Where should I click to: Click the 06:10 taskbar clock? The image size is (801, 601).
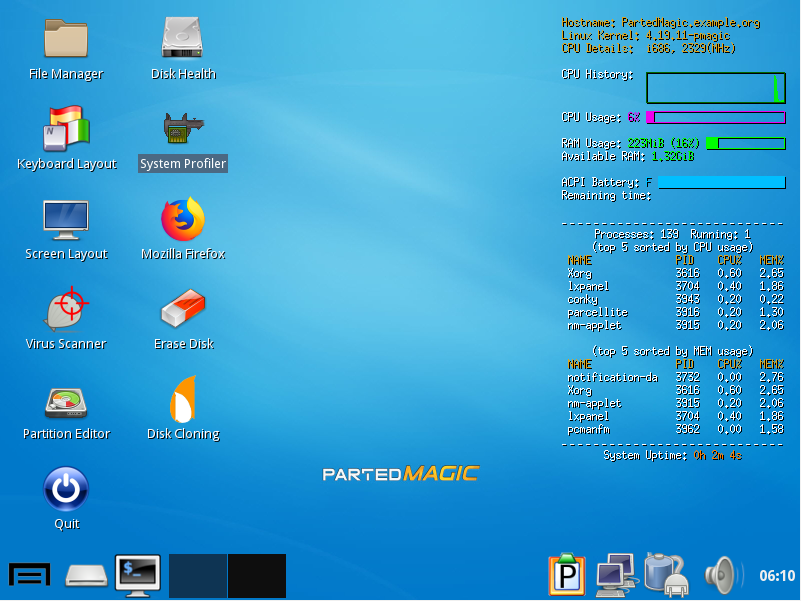(777, 576)
